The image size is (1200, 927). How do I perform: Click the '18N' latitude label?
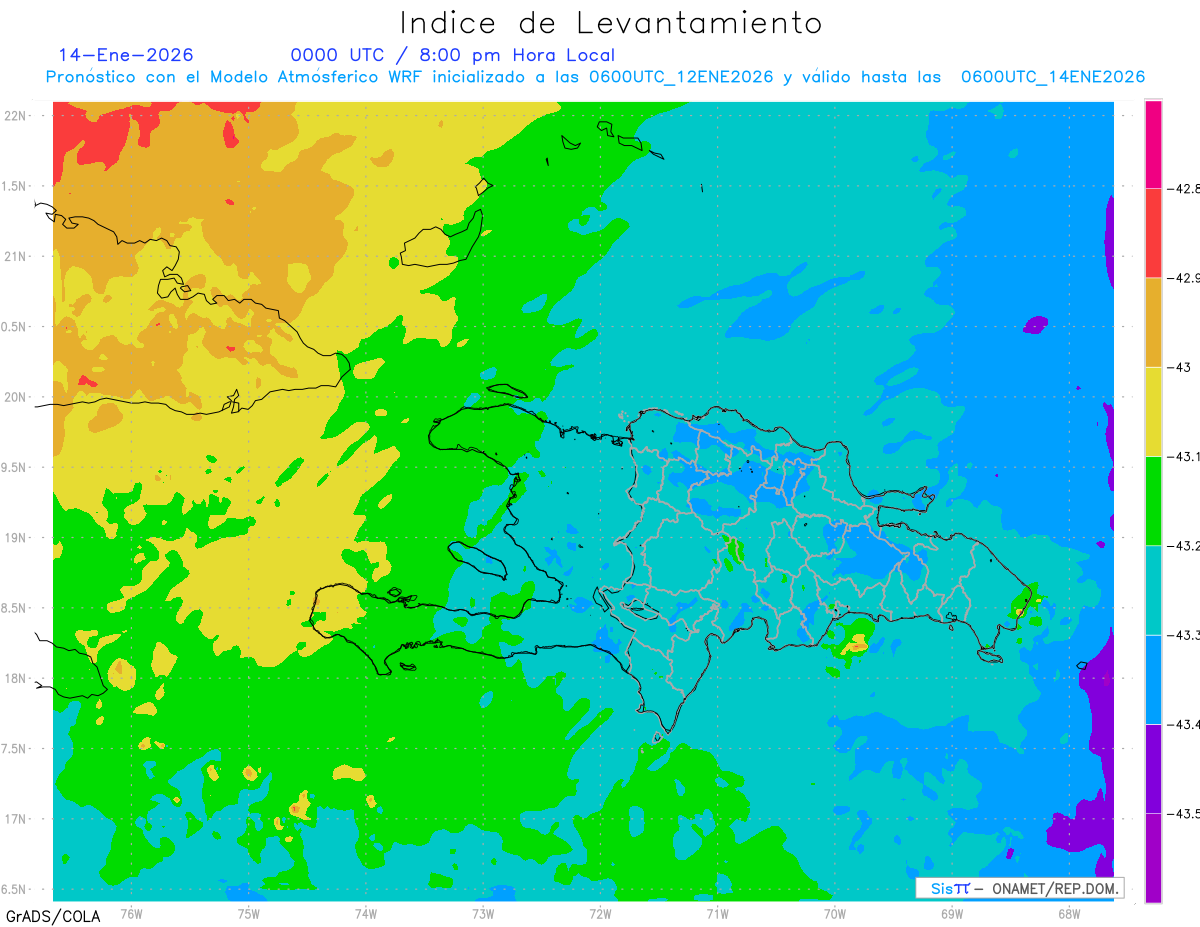(x=16, y=678)
